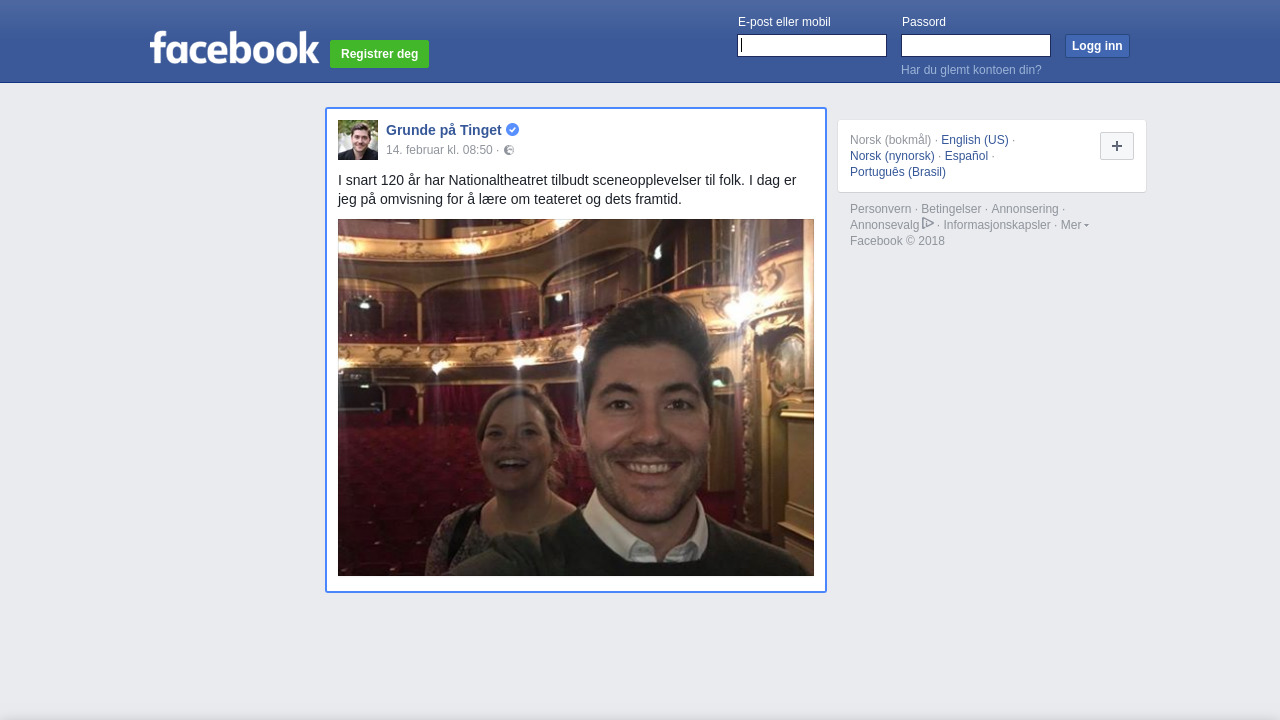Open Grunde på Tinget page name link
The width and height of the screenshot is (1280, 720).
coord(444,130)
